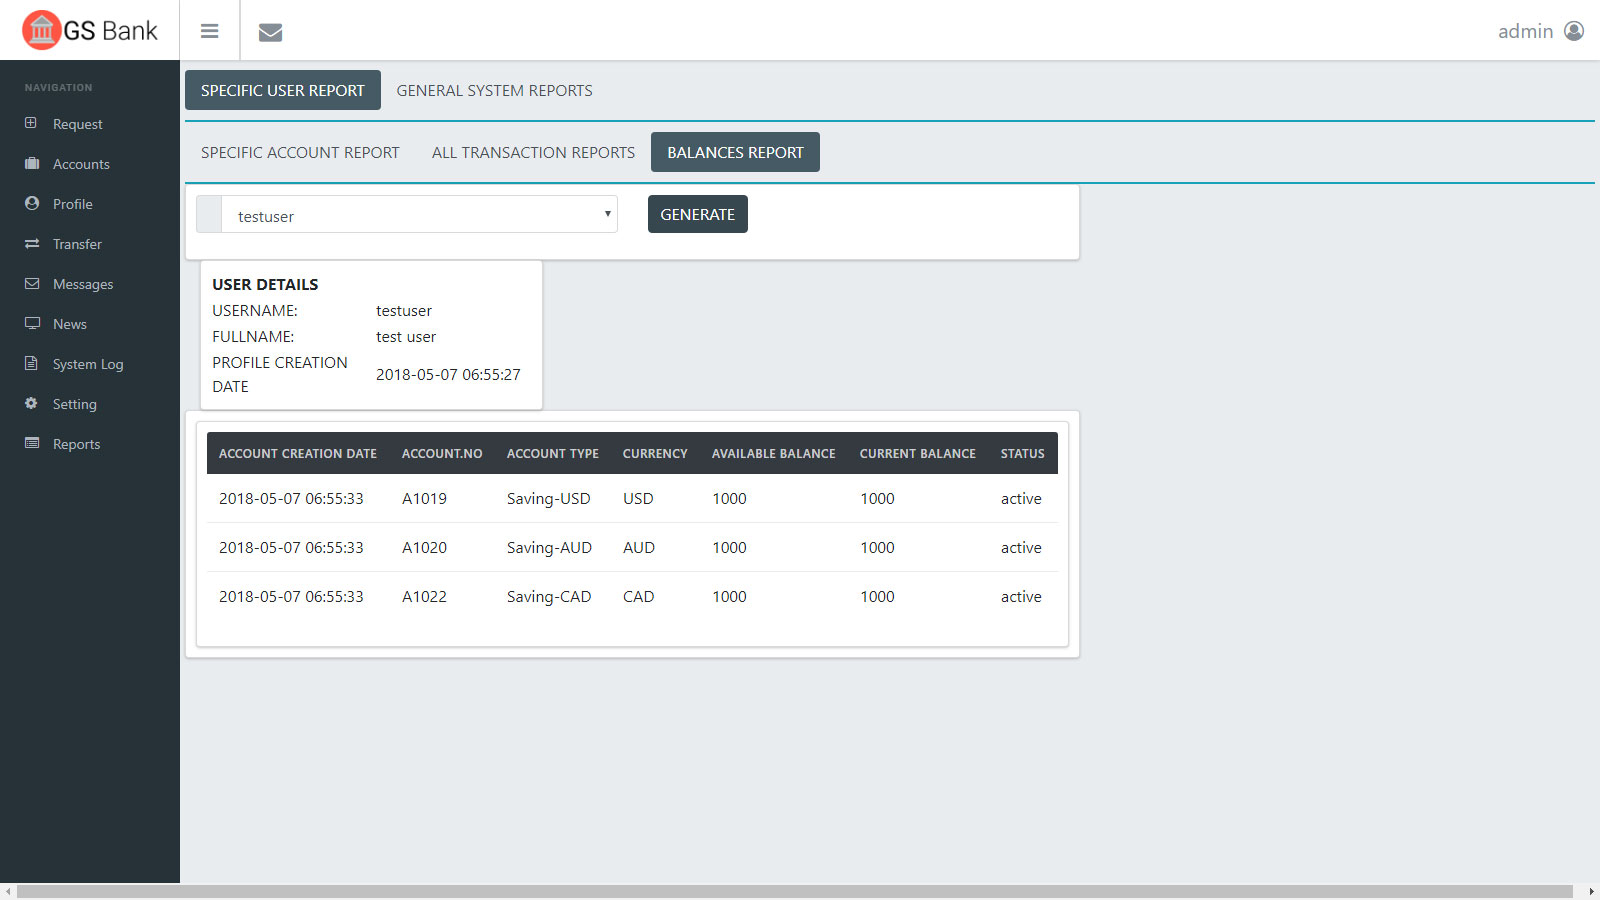
Task: Open Messages in the navigation
Action: 83,284
